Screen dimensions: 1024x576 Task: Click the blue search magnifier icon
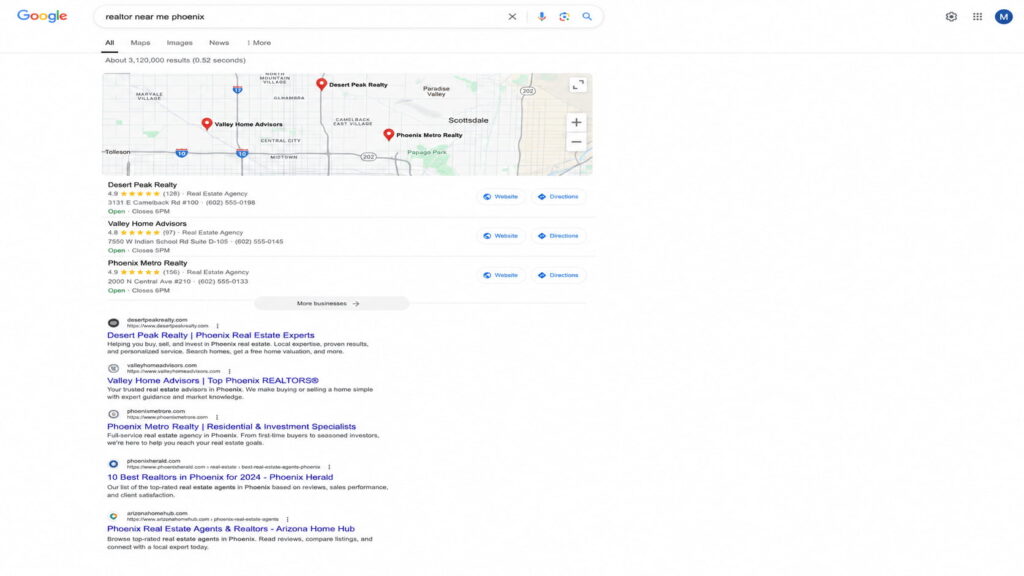click(587, 17)
